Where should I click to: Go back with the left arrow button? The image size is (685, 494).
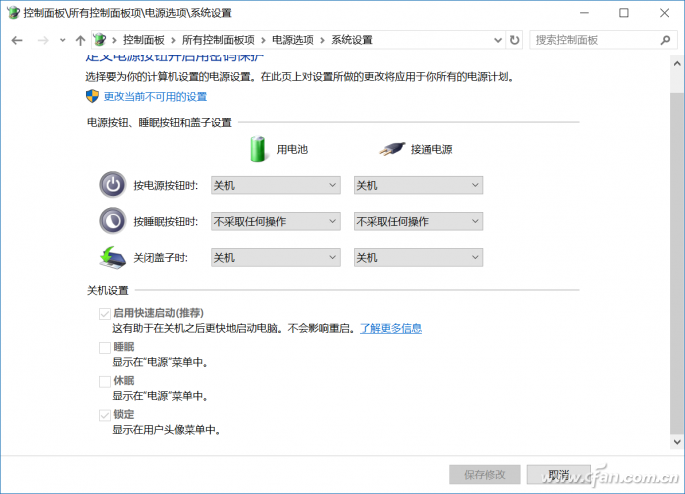pos(17,41)
